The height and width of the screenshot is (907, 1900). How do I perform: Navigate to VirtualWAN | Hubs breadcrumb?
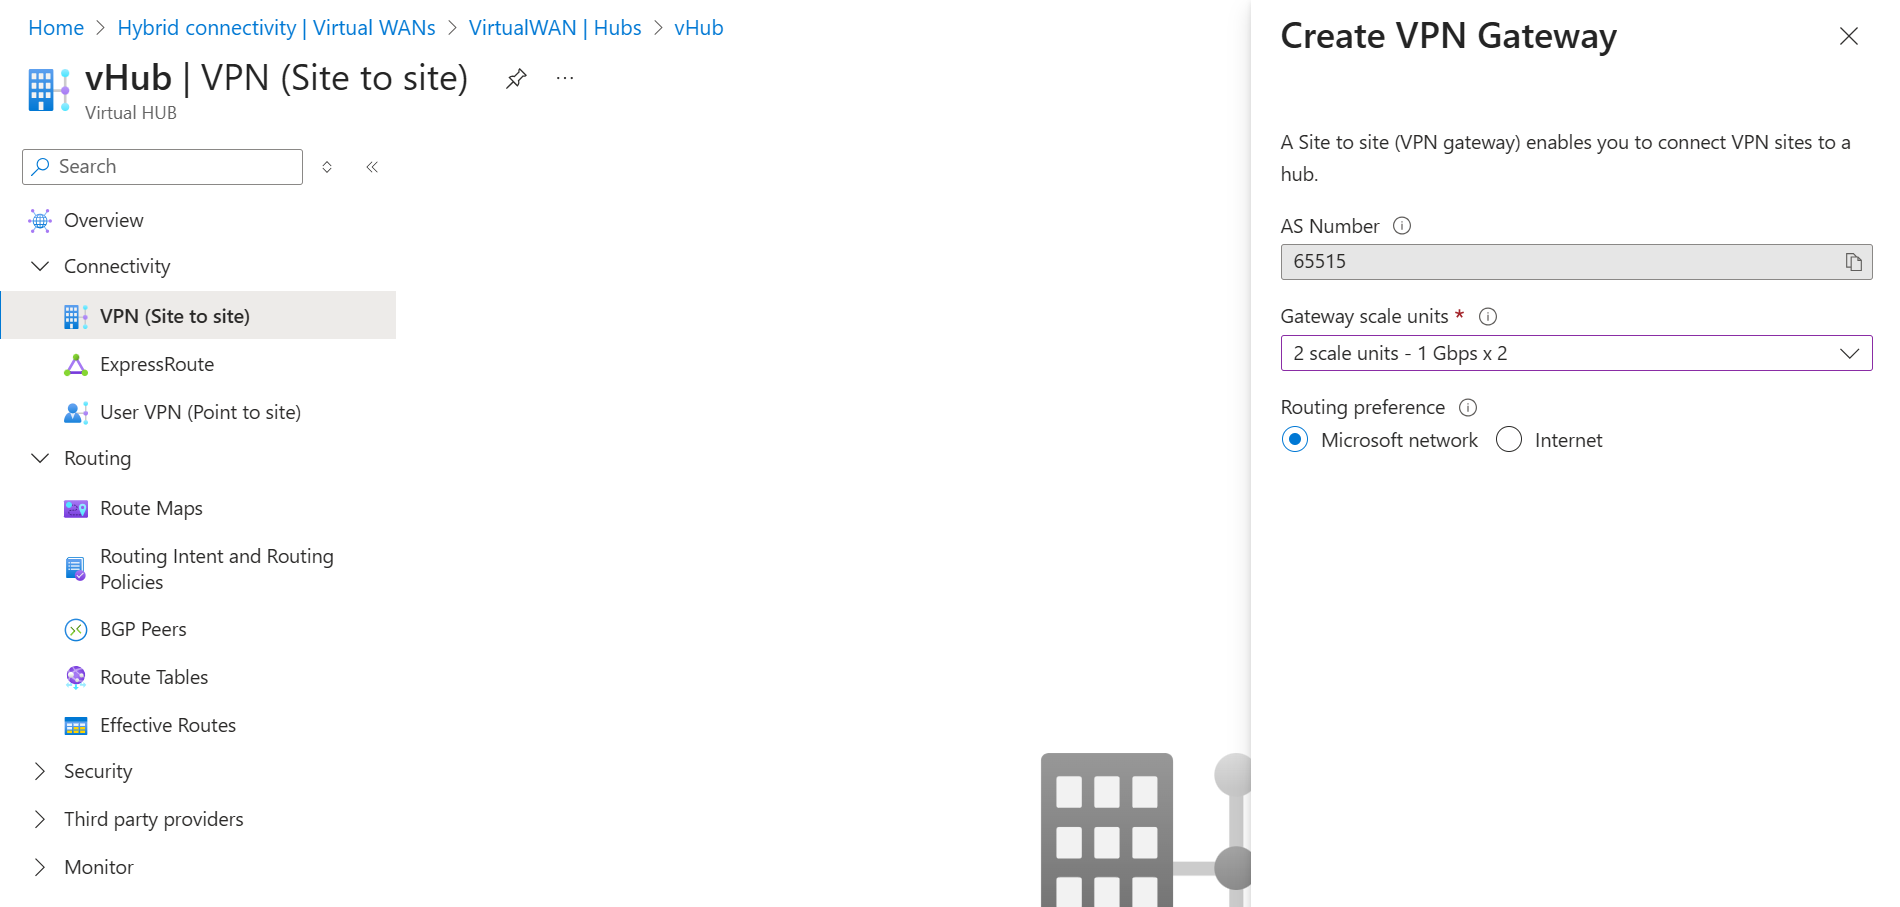[555, 28]
